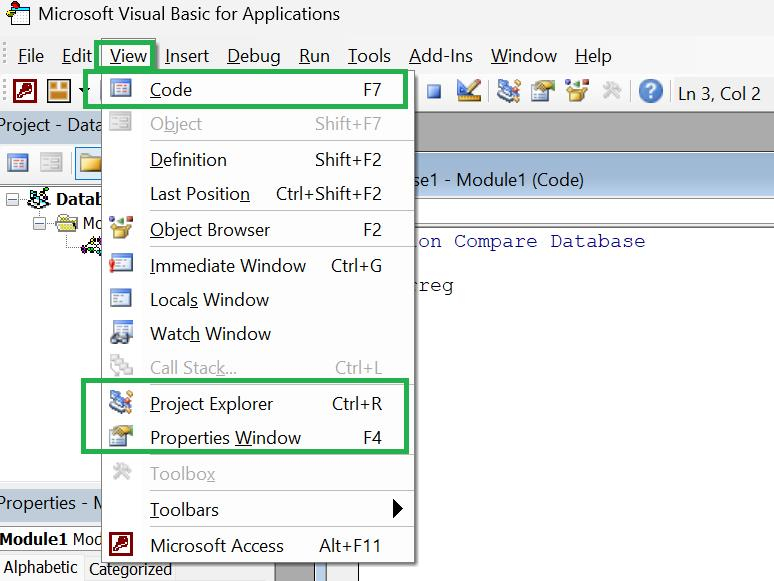
Task: Click the Compare Database code line
Action: pyautogui.click(x=529, y=241)
